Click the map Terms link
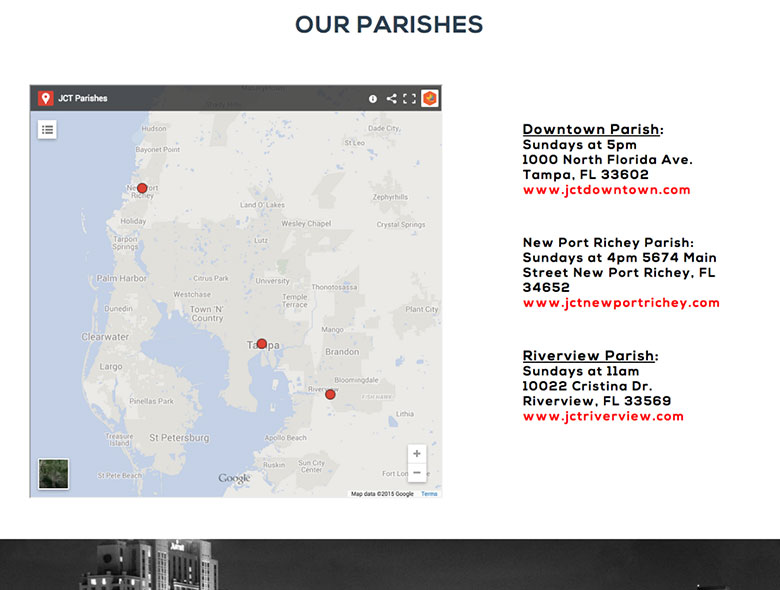 429,494
